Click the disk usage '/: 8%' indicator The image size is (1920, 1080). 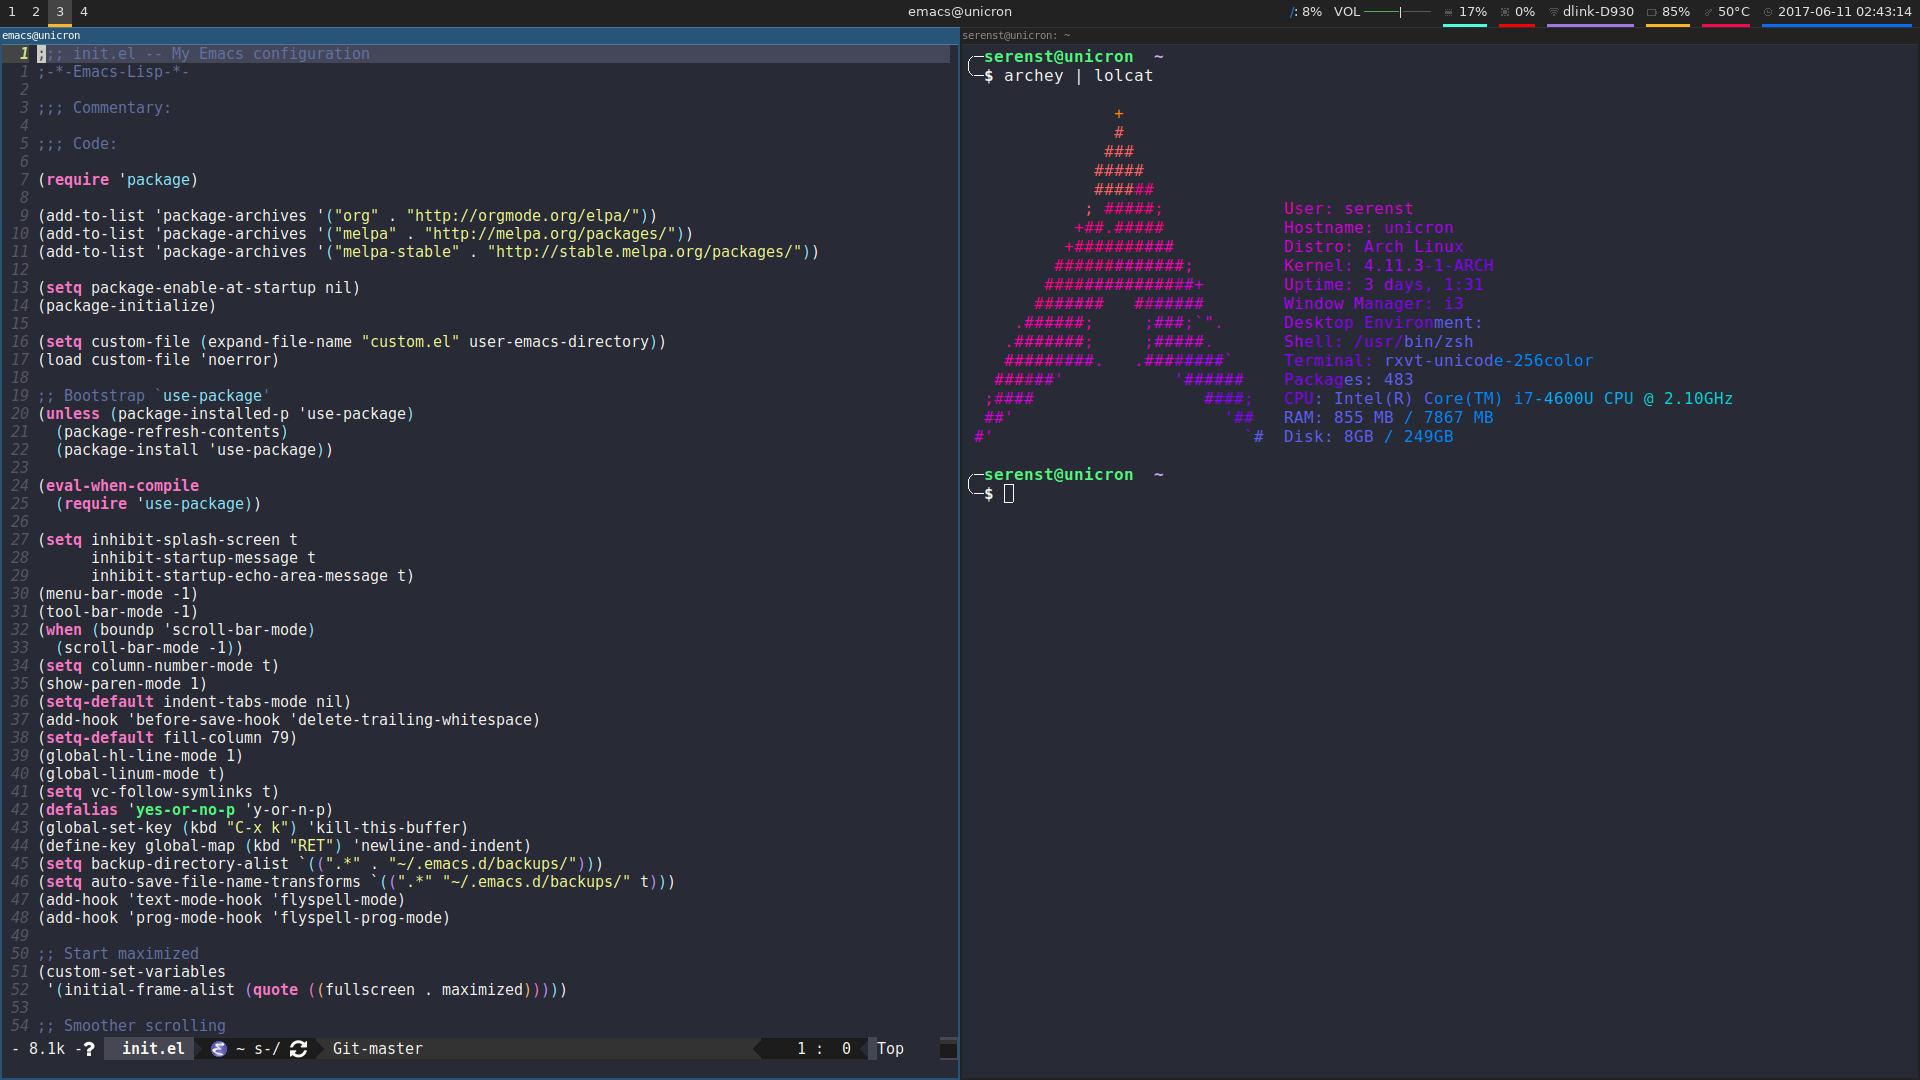(x=1306, y=12)
